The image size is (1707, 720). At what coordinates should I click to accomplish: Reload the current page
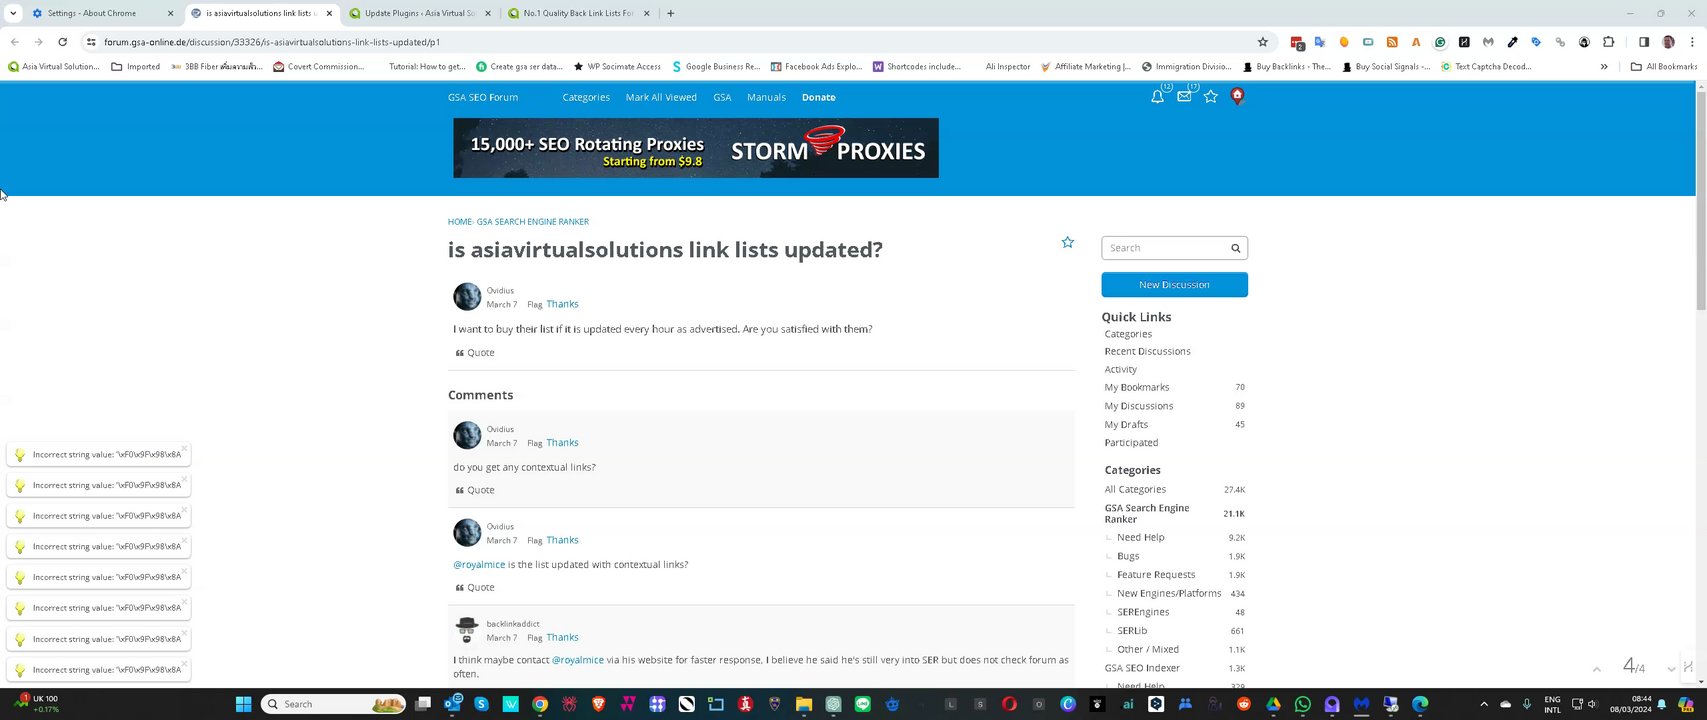62,42
